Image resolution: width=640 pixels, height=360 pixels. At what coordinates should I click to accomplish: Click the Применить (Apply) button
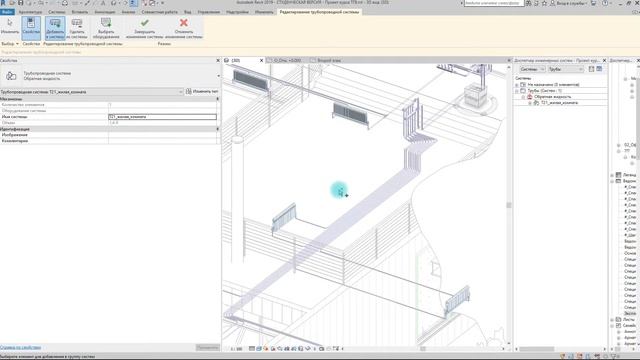[x=208, y=347]
